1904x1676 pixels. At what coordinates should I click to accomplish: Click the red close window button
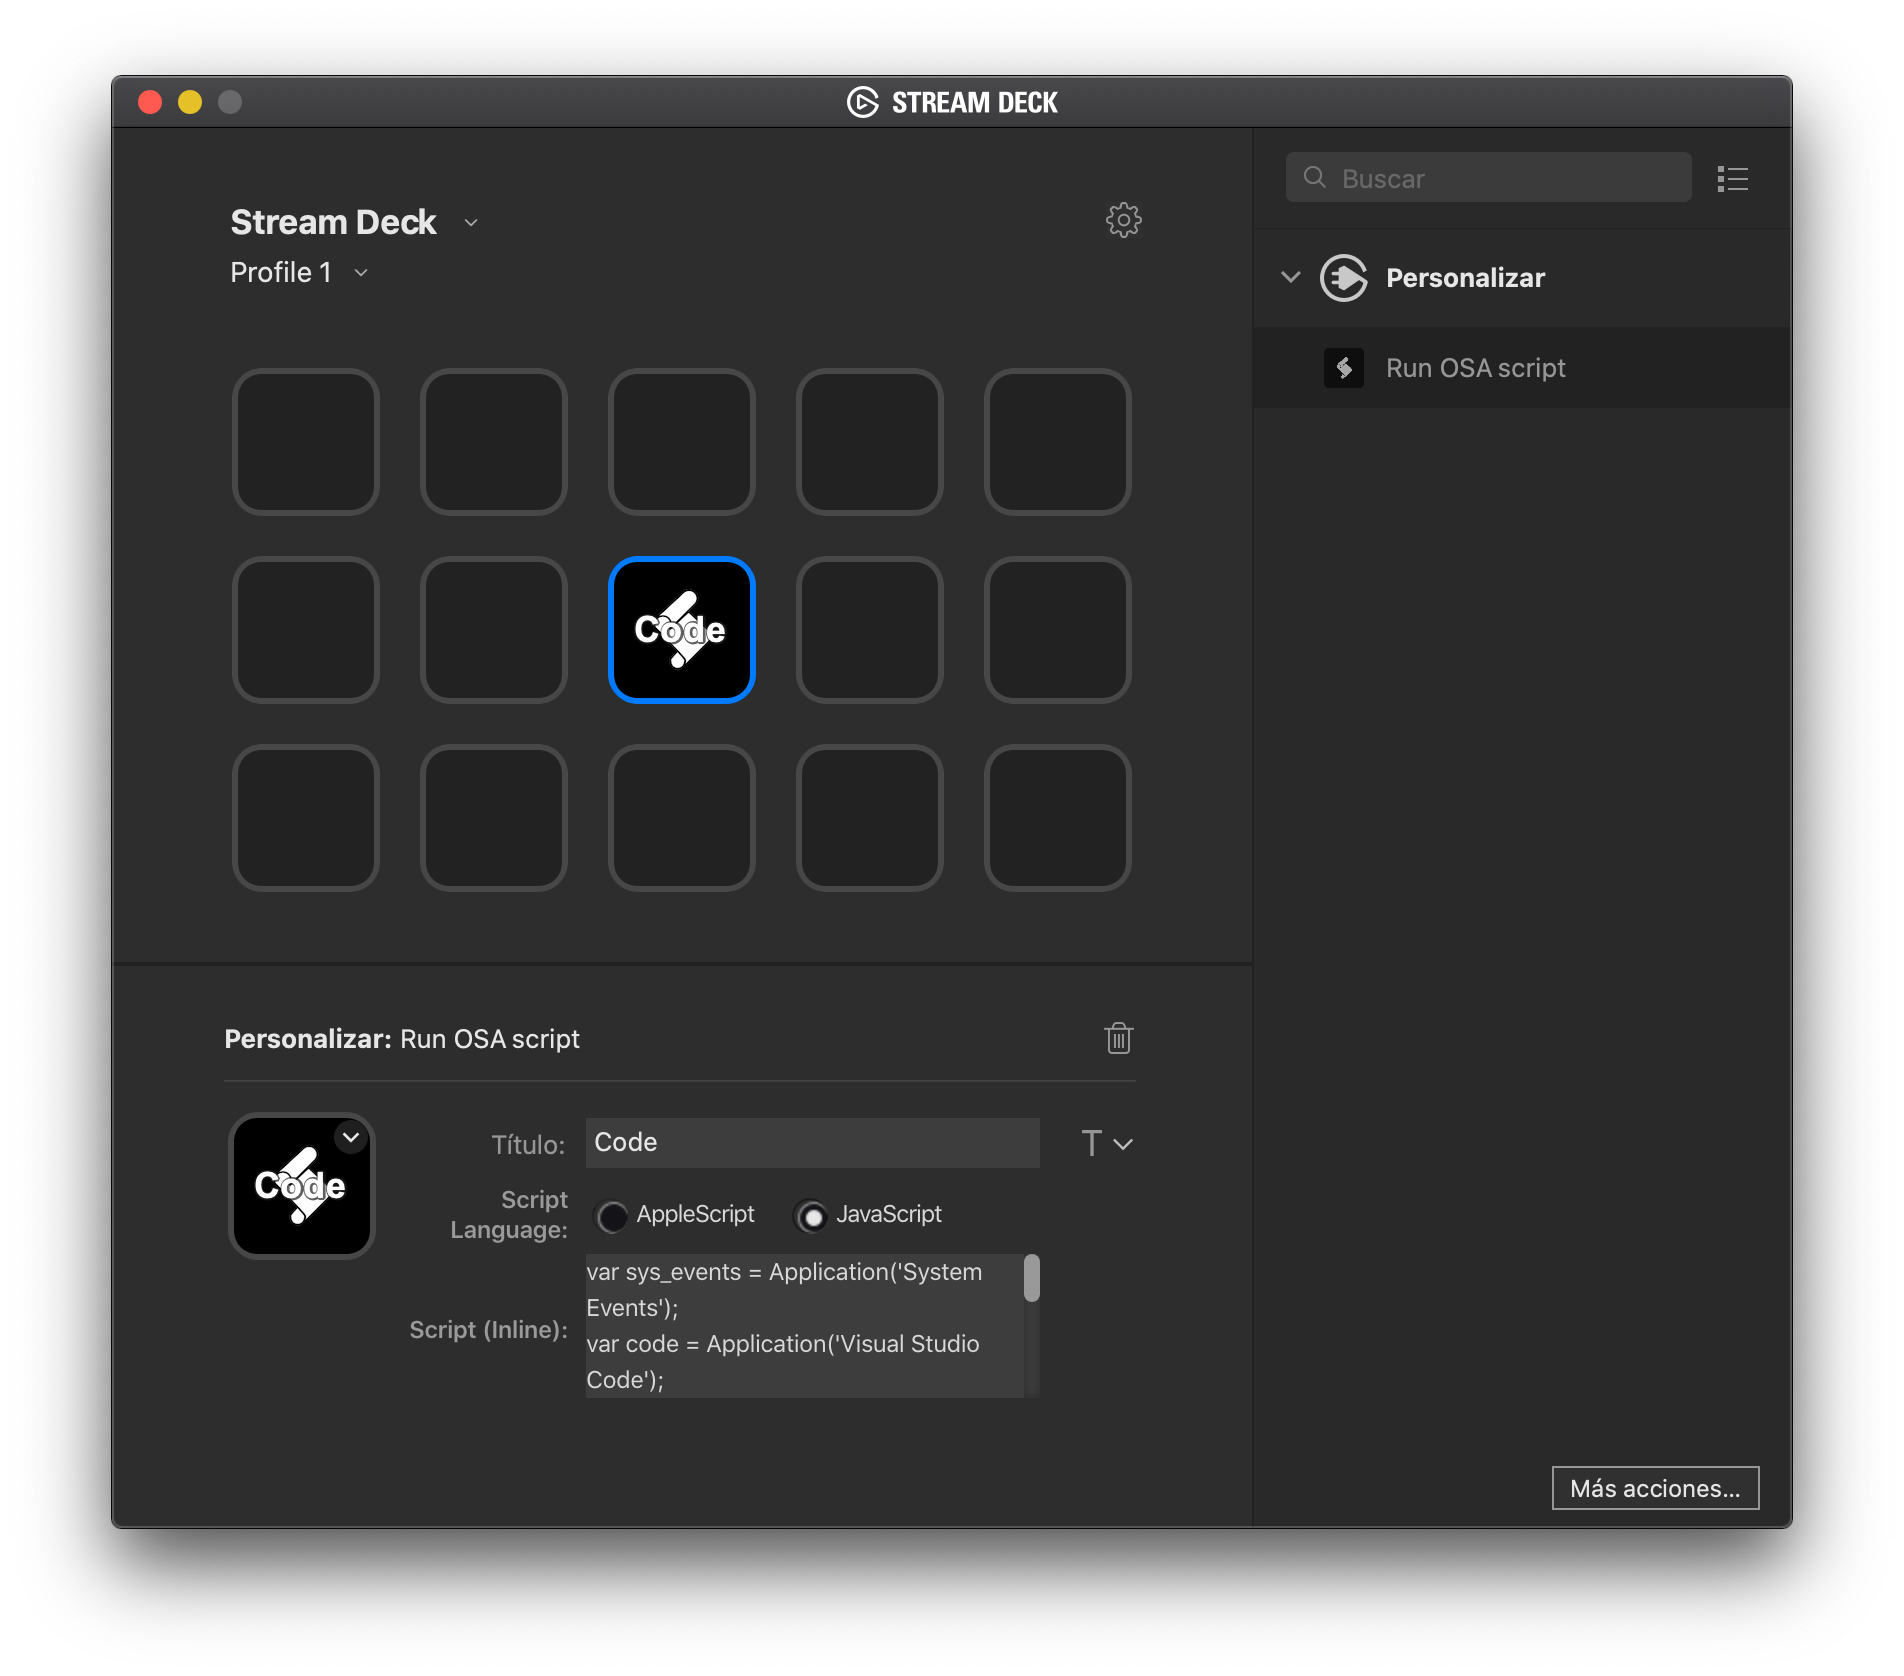pyautogui.click(x=150, y=102)
